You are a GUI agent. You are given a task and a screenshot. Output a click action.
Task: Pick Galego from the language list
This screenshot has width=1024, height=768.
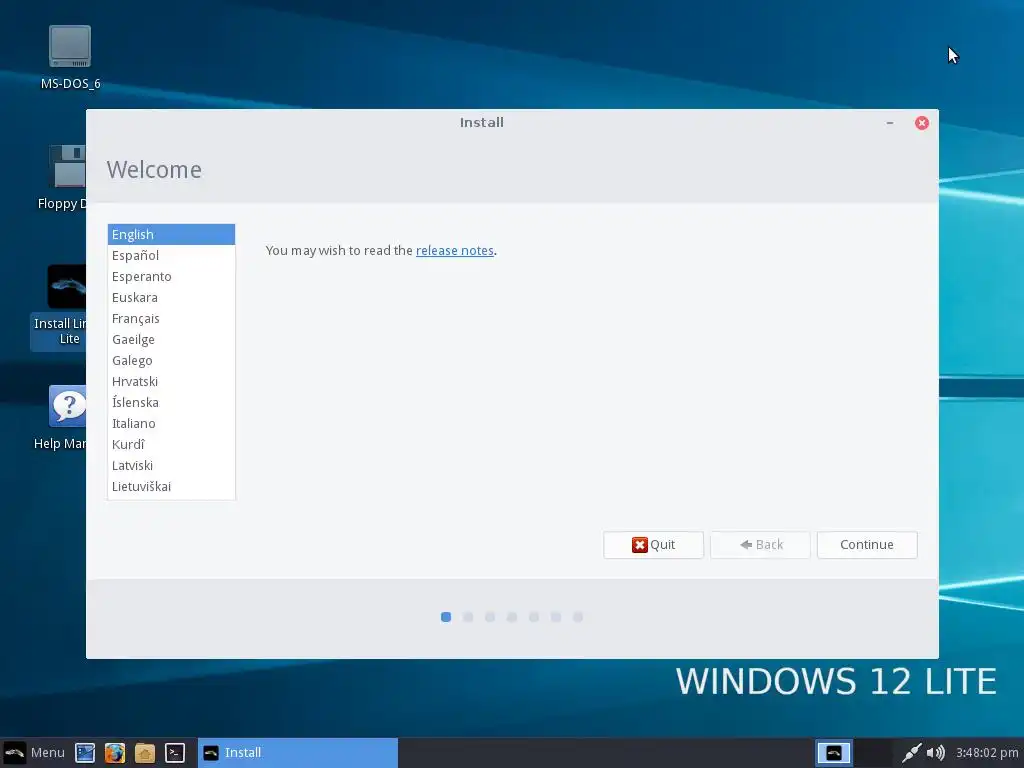point(171,360)
